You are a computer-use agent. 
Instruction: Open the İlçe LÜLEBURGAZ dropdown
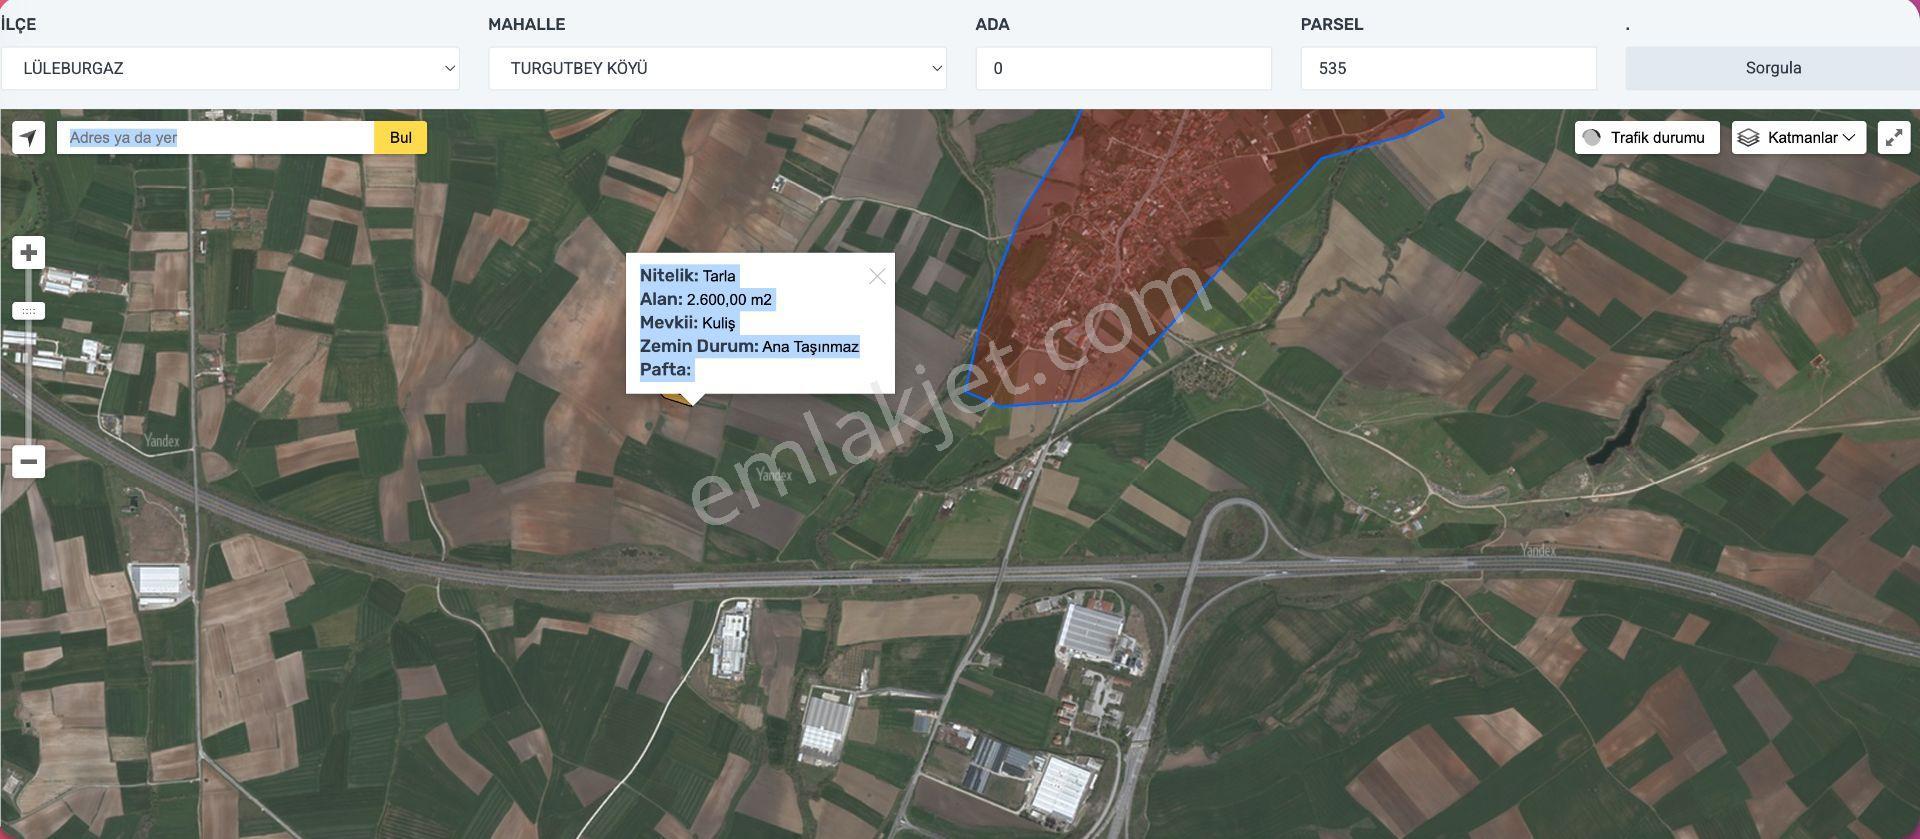click(230, 68)
